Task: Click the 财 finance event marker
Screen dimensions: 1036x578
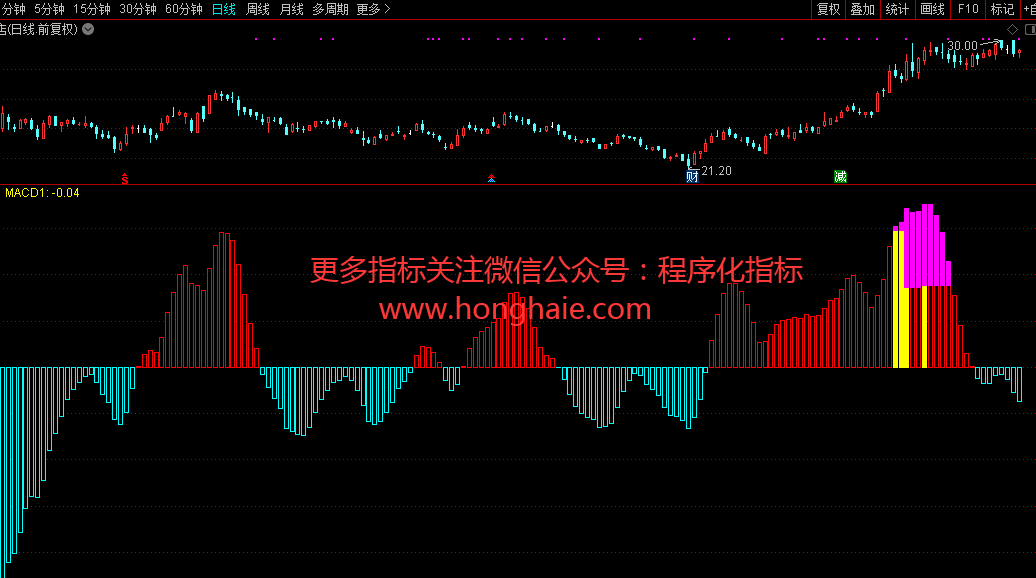Action: (x=692, y=176)
